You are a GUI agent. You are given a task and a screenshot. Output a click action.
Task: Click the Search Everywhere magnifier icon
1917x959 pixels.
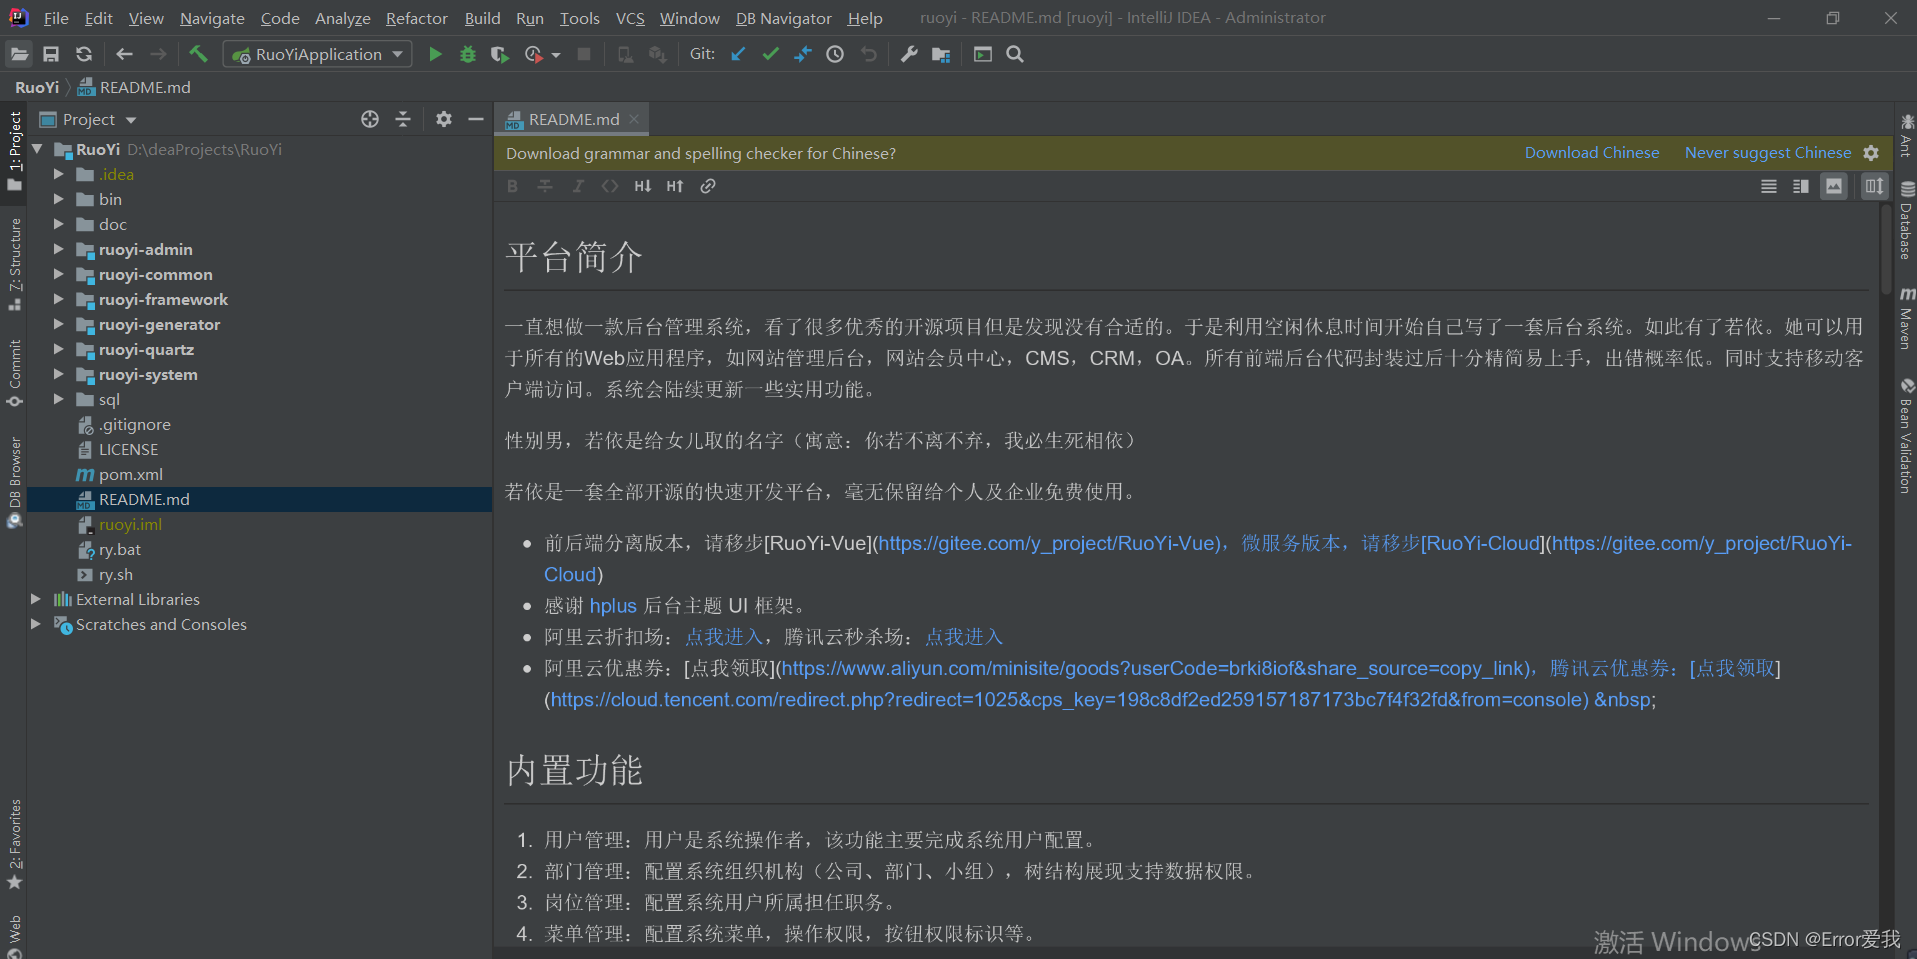point(1015,55)
